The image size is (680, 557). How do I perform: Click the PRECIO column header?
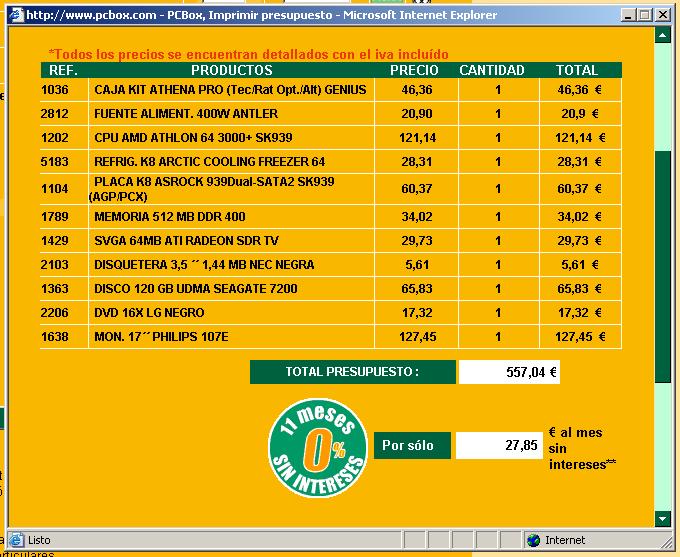tap(414, 70)
